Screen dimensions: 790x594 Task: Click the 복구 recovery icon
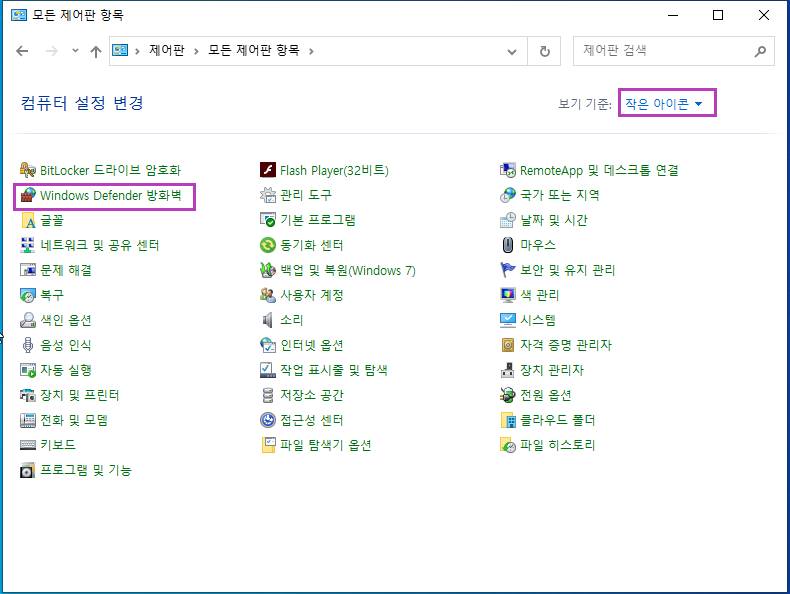click(28, 295)
